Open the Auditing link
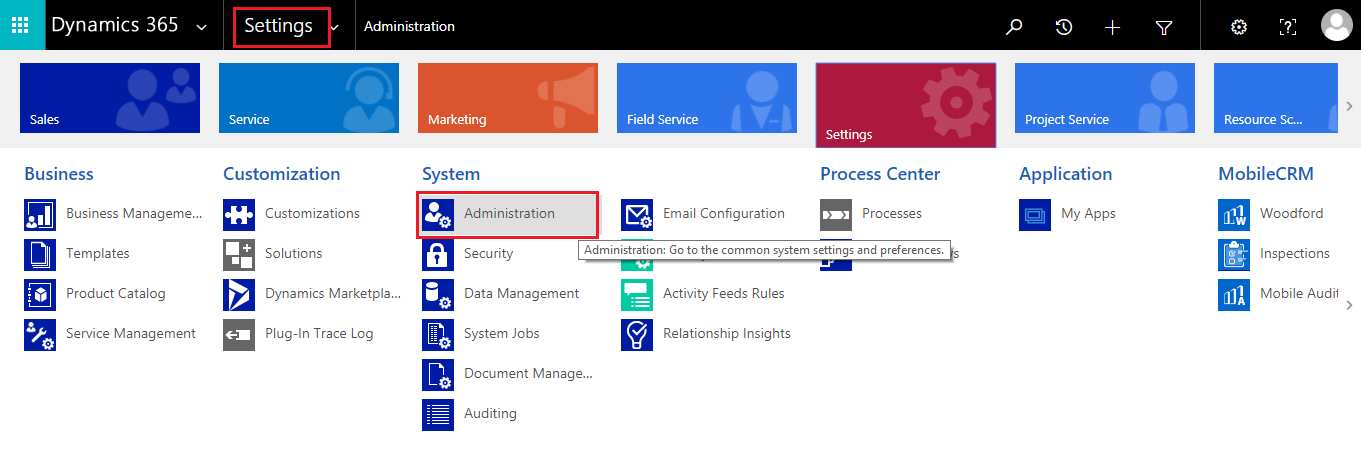The image size is (1361, 457). (490, 414)
